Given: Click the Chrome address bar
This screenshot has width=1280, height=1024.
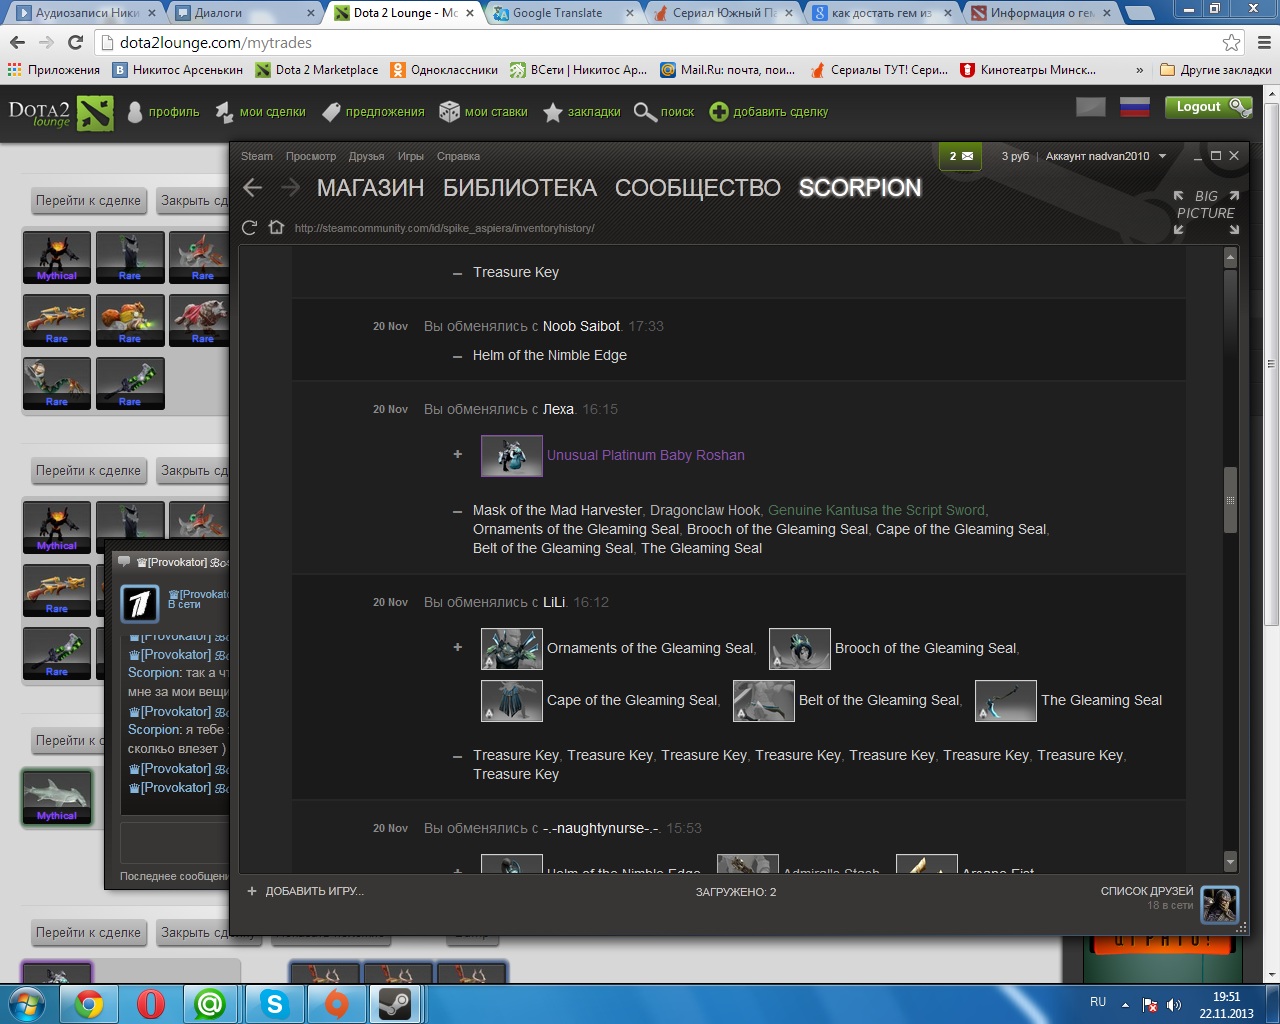Looking at the screenshot, I should coord(658,43).
